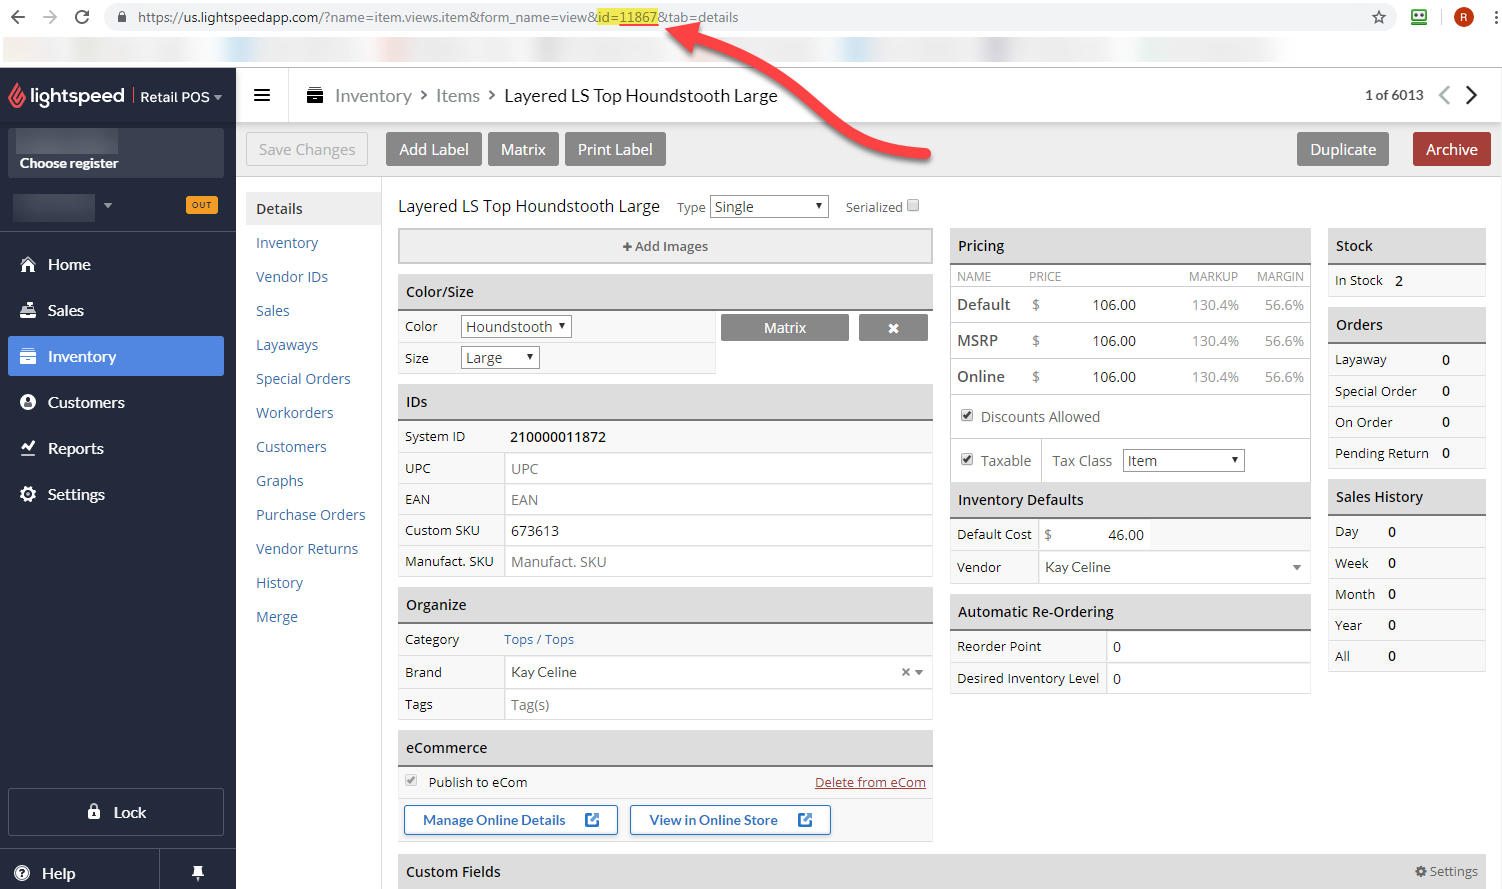Toggle the hamburger menu icon
This screenshot has width=1502, height=889.
point(262,95)
